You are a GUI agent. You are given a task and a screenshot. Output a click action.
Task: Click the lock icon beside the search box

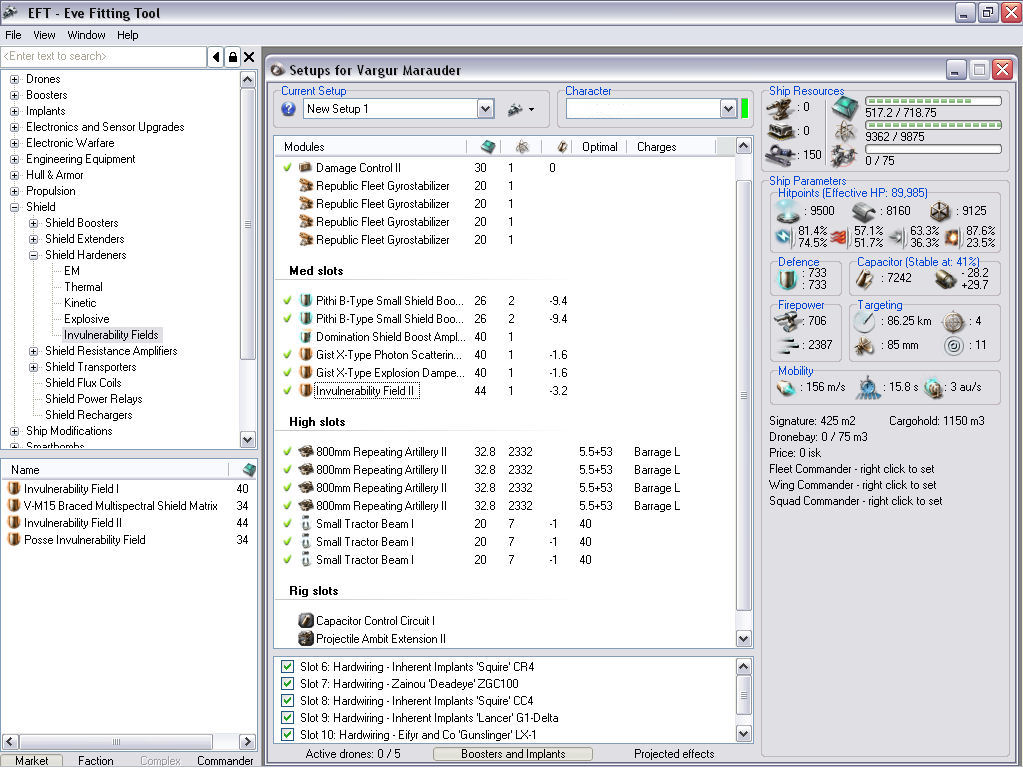tap(232, 57)
